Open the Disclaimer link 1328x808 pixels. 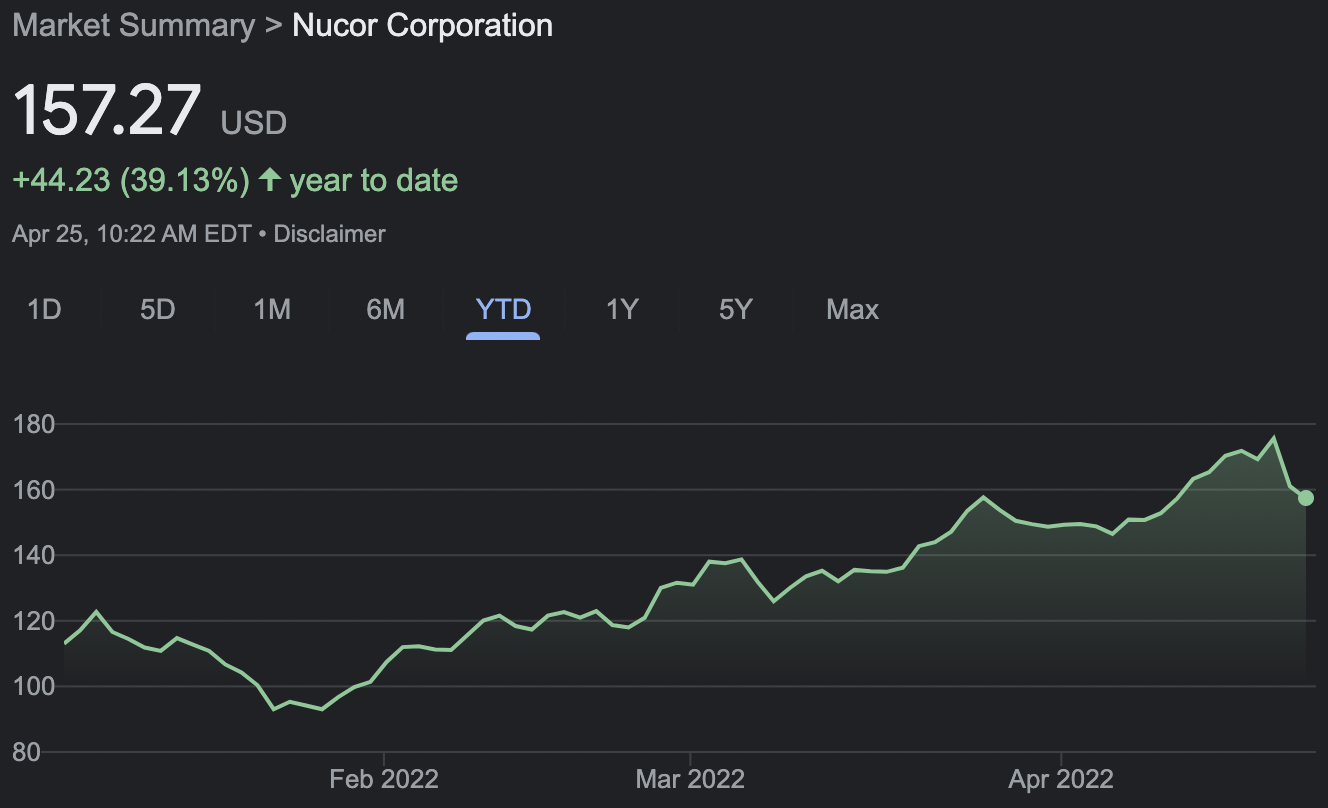point(329,234)
